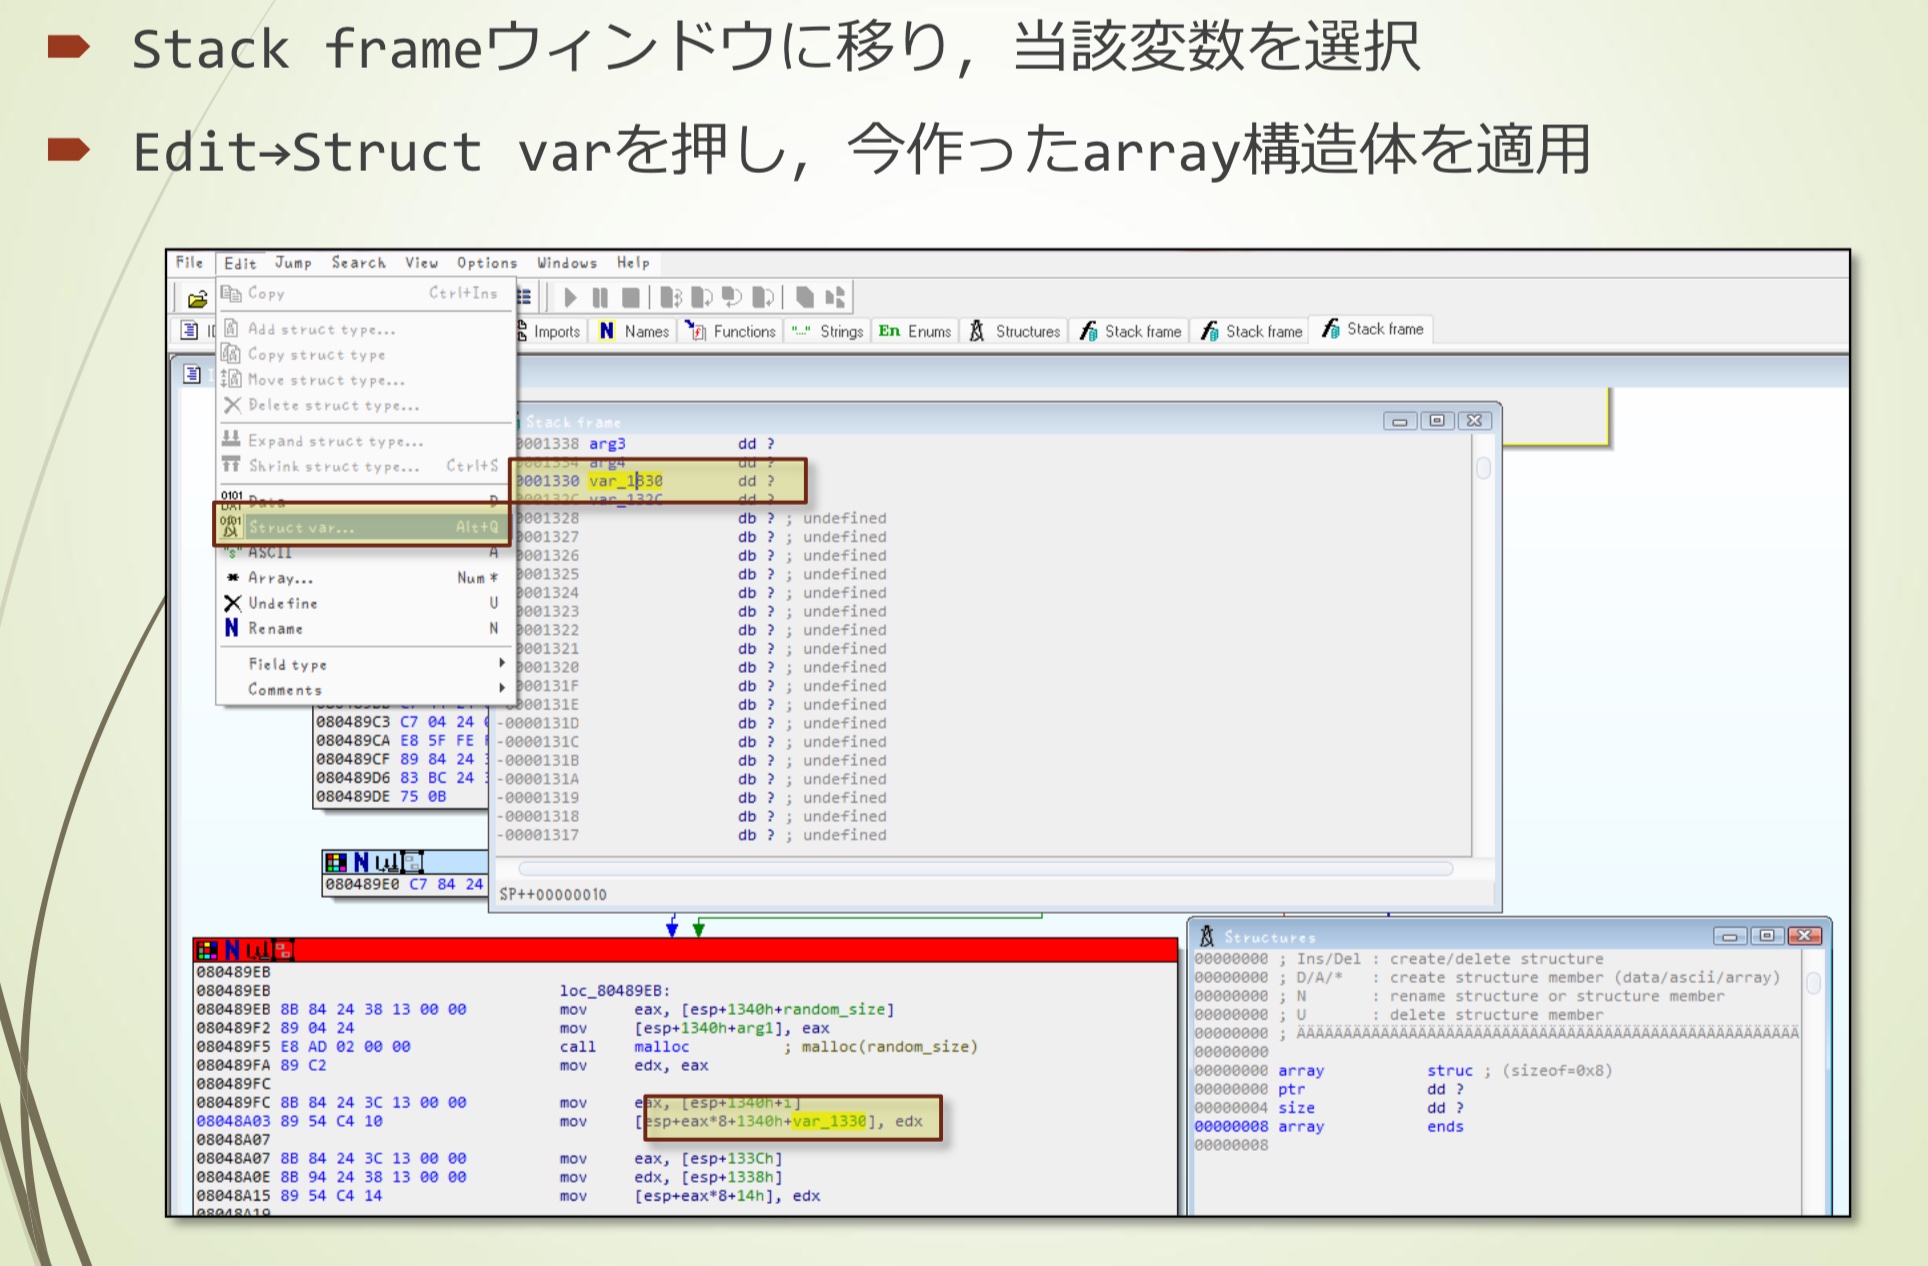Switch to the Functions tab
The width and height of the screenshot is (1928, 1266).
pos(743,331)
